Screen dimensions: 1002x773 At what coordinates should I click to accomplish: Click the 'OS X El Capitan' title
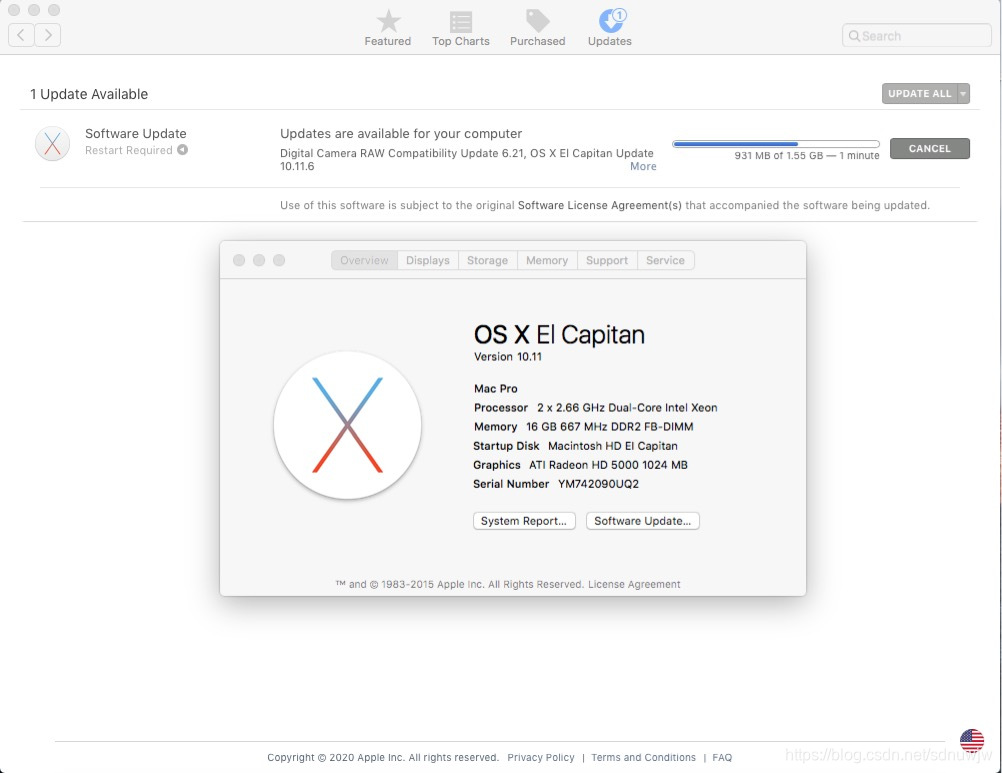pos(559,335)
